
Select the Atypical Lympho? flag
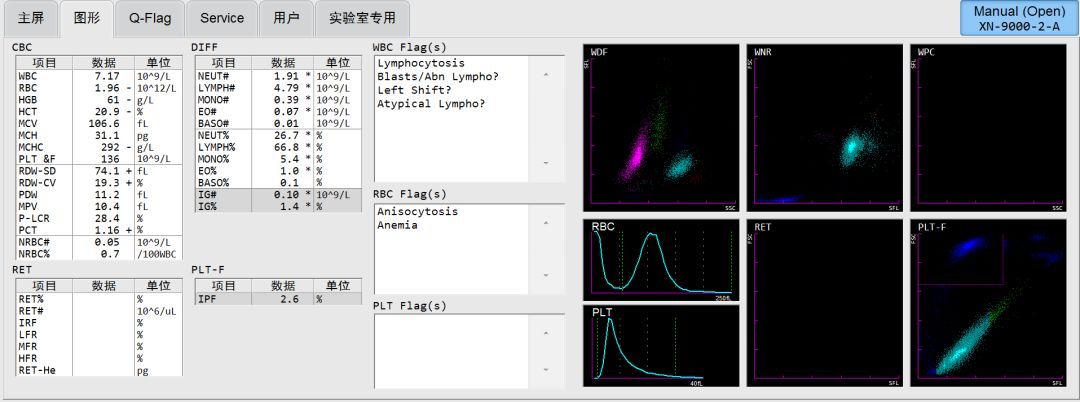click(x=431, y=104)
